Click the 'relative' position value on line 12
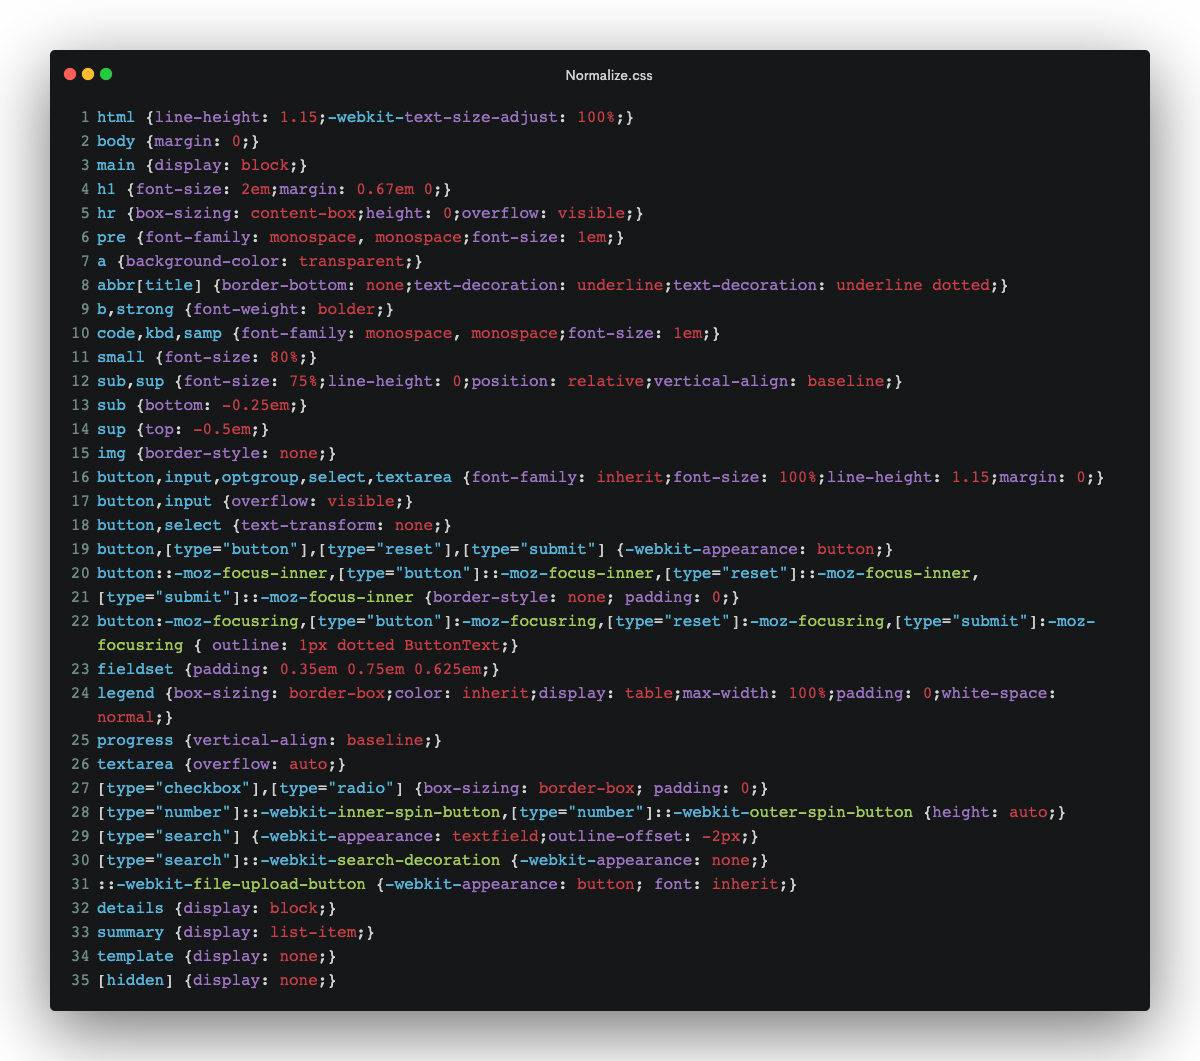Viewport: 1200px width, 1061px height. pos(606,381)
